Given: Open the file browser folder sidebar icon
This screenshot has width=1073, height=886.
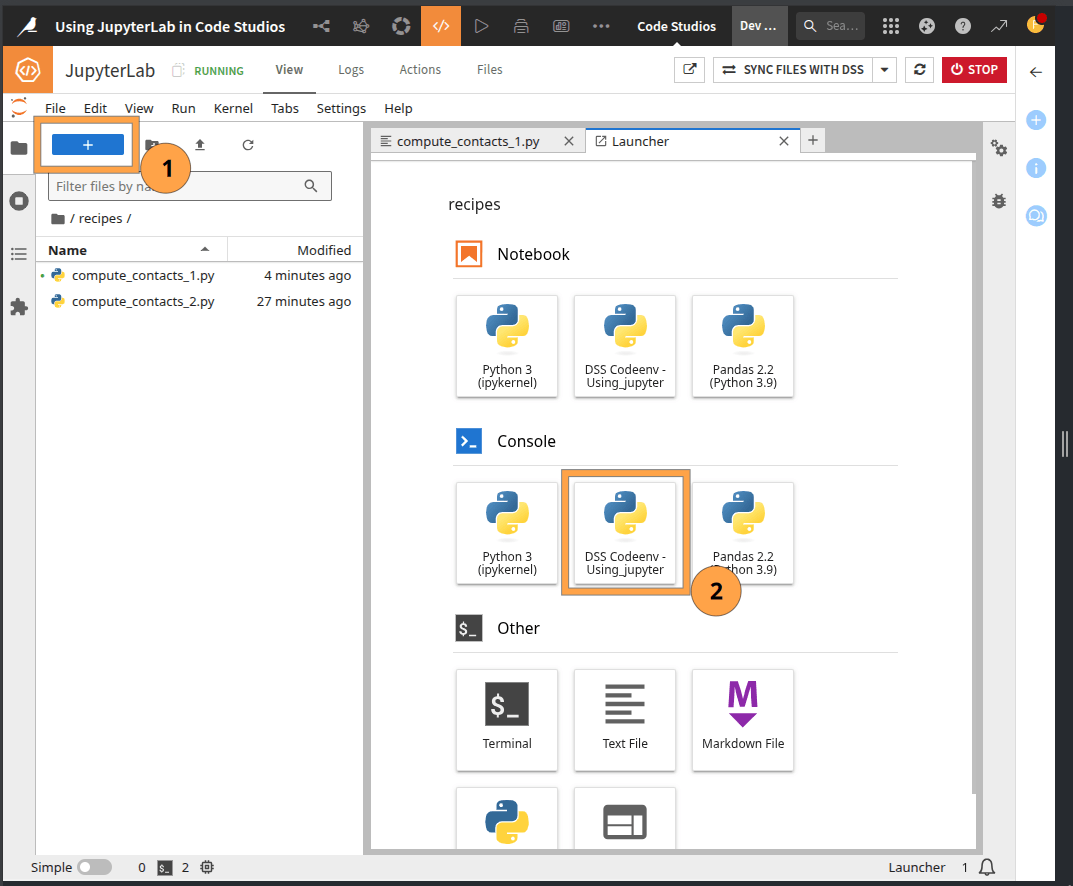Looking at the screenshot, I should (19, 148).
